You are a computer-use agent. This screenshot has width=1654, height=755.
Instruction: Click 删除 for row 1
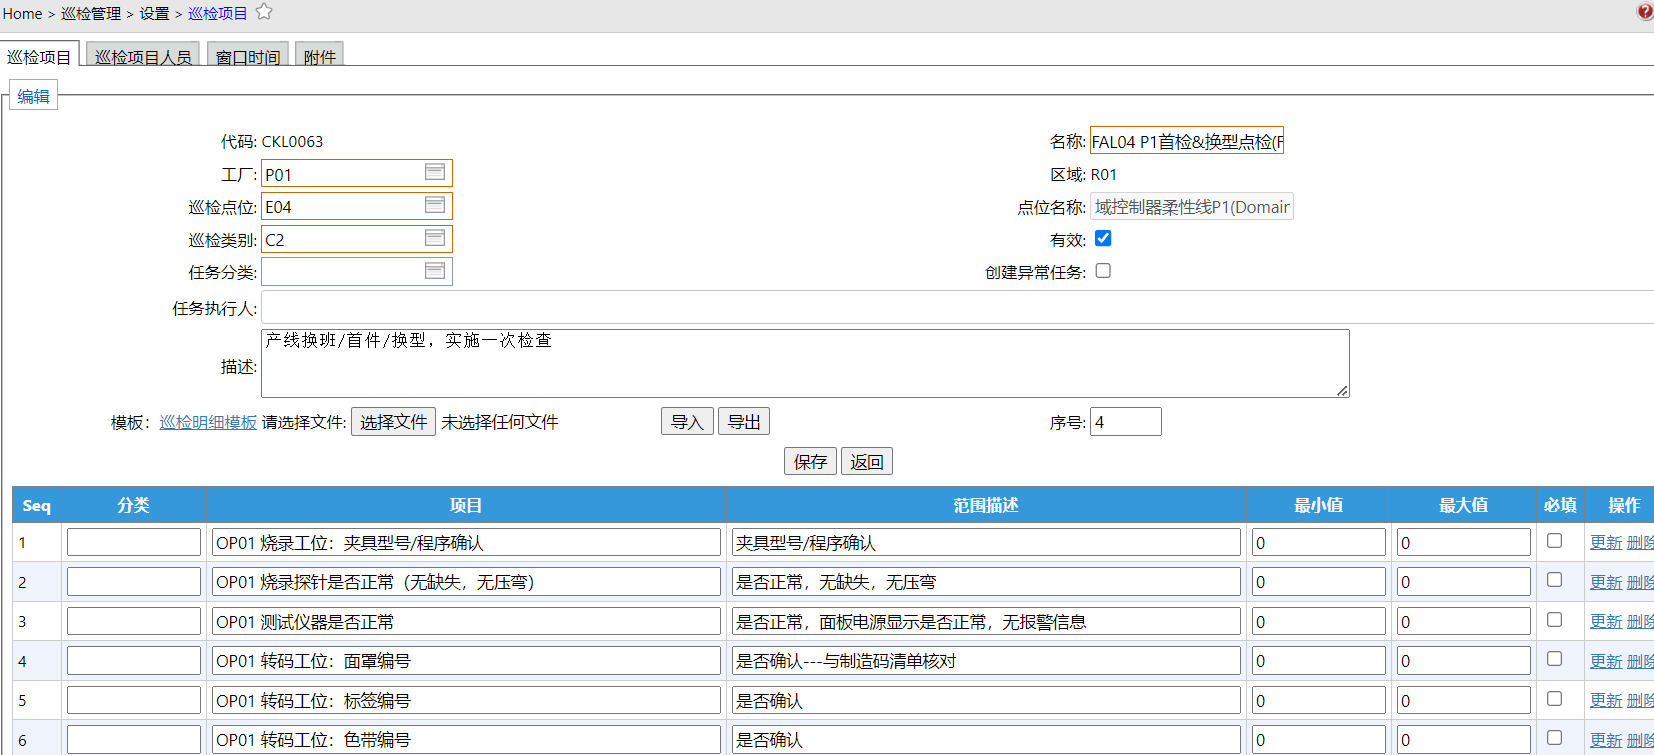[1641, 542]
